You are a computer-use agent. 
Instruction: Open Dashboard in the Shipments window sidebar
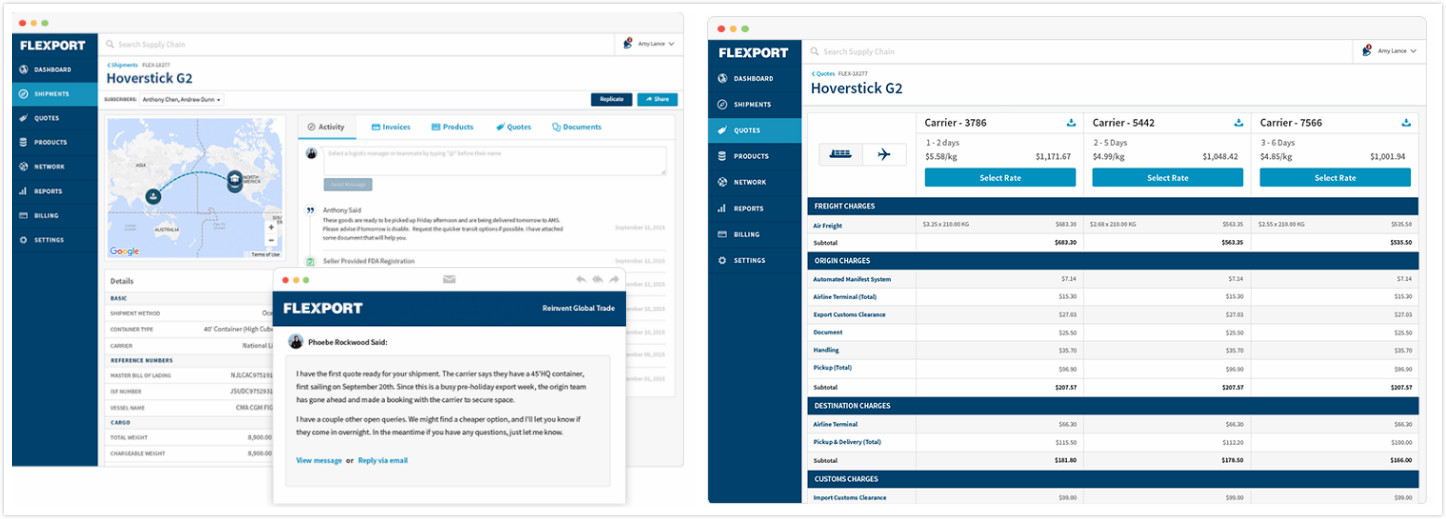tap(55, 70)
